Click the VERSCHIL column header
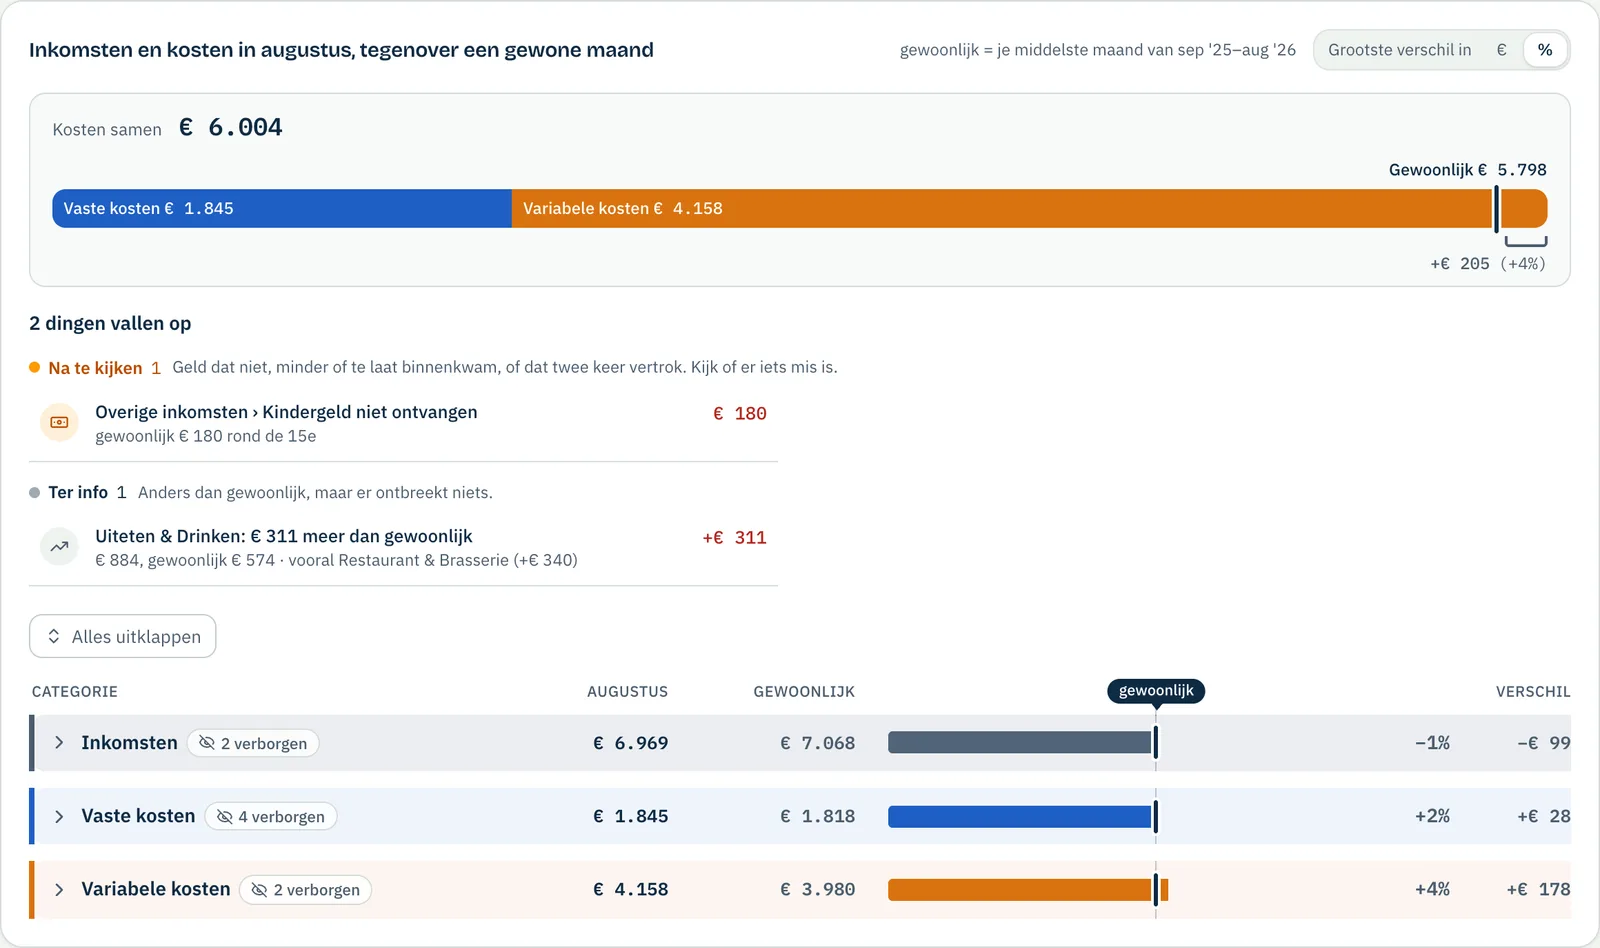Screen dimensions: 1600x948 pos(1533,692)
